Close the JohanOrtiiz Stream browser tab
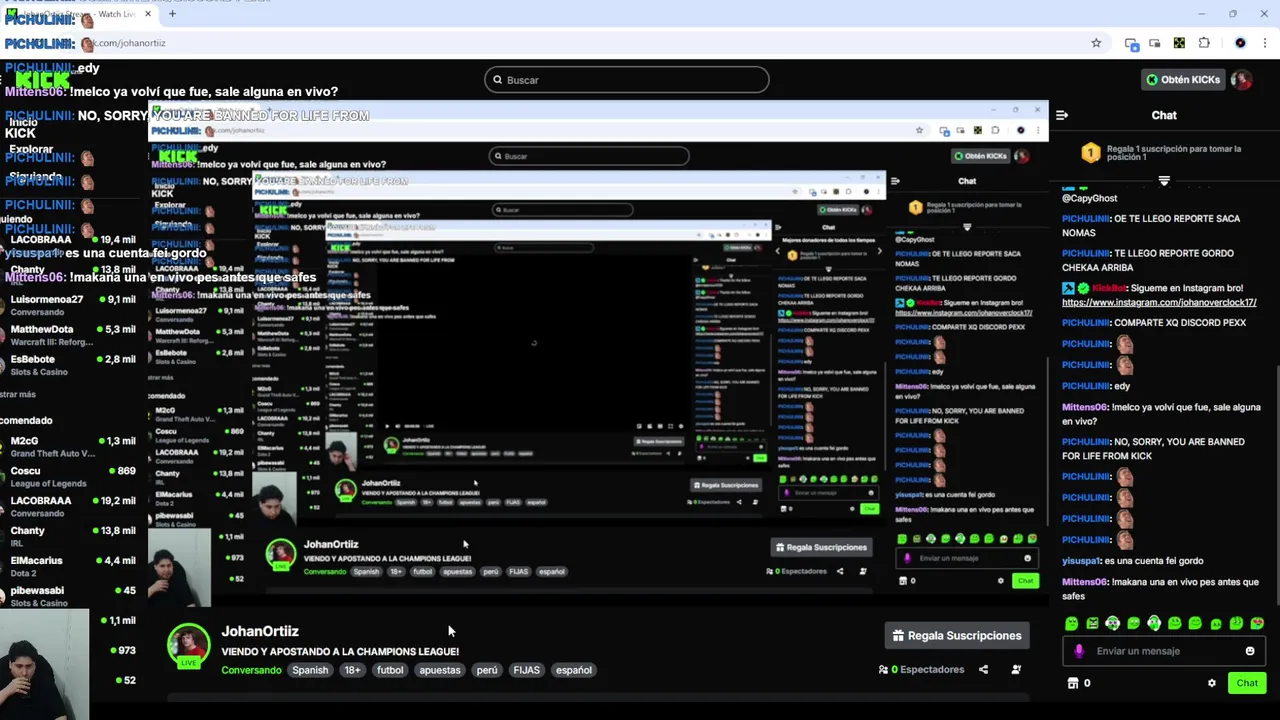Viewport: 1280px width, 720px height. coord(148,14)
